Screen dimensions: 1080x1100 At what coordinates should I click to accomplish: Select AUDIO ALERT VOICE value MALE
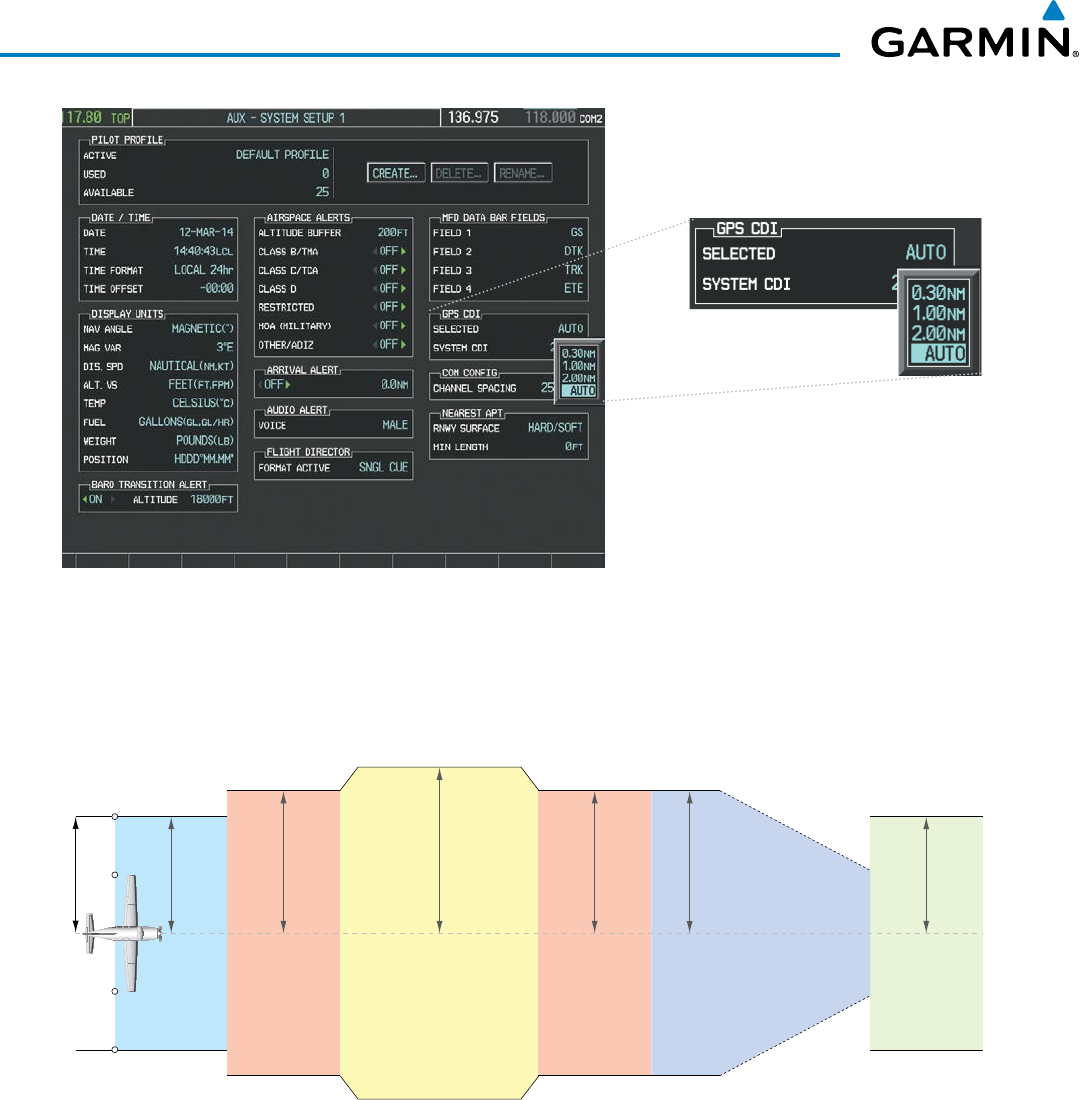(x=395, y=425)
